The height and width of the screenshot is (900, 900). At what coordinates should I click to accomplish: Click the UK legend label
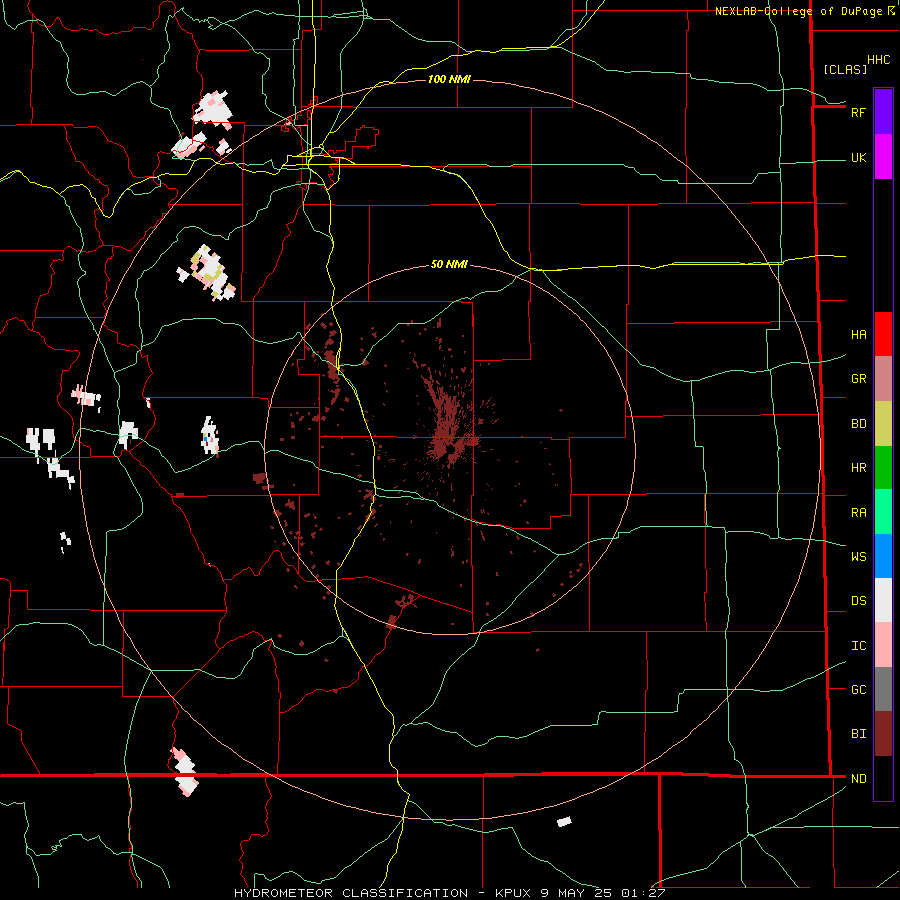point(858,157)
